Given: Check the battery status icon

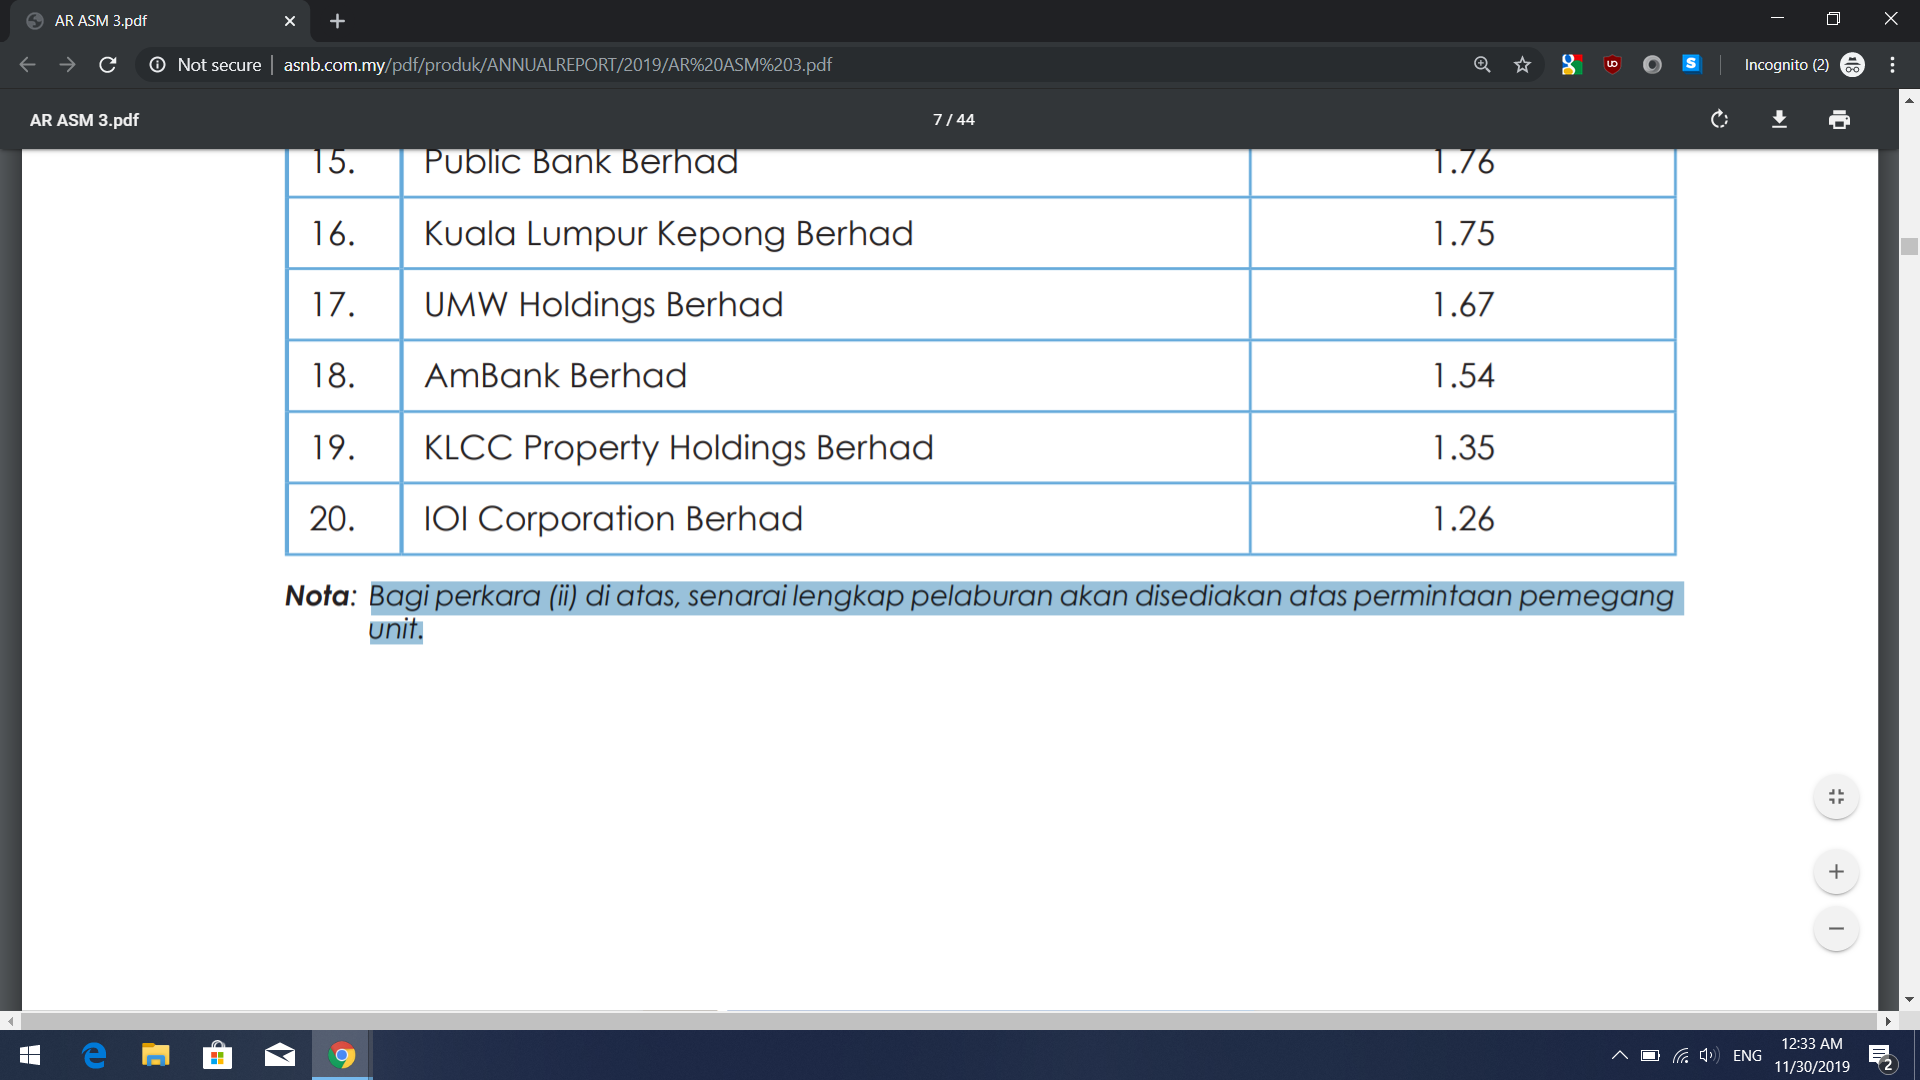Looking at the screenshot, I should click(1650, 1055).
